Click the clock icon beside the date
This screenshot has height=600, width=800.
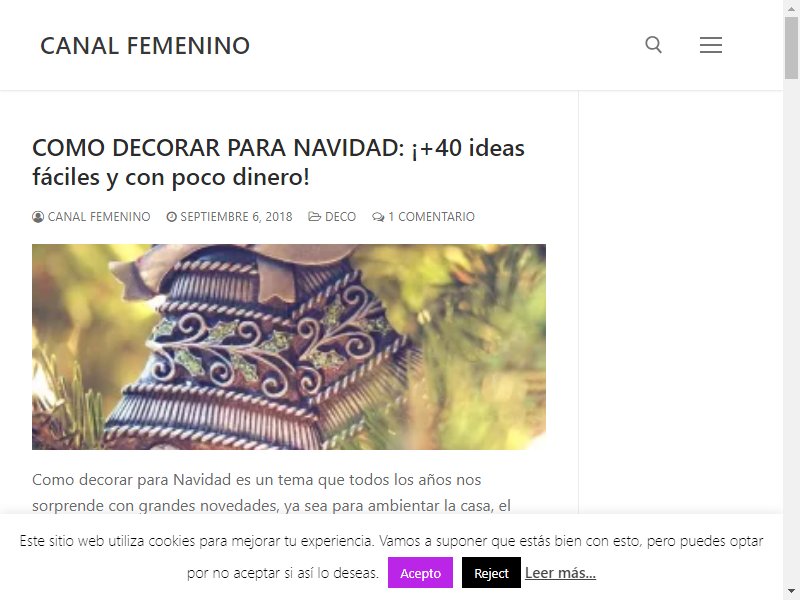(x=171, y=217)
